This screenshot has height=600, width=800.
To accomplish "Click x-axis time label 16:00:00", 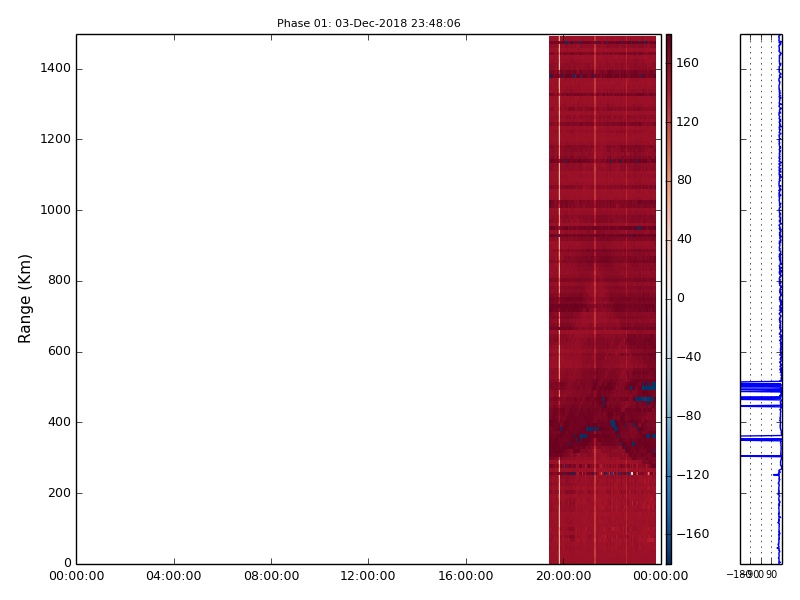I will click(466, 576).
